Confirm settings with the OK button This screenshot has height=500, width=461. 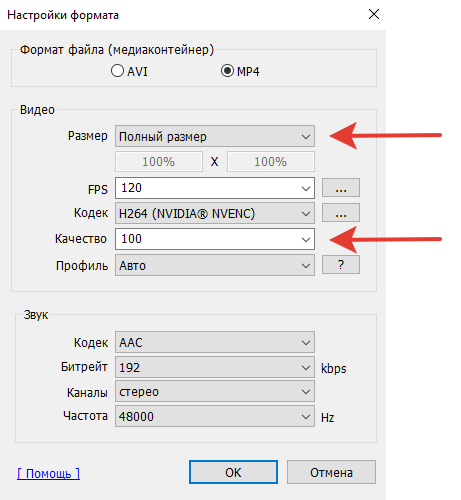click(233, 472)
